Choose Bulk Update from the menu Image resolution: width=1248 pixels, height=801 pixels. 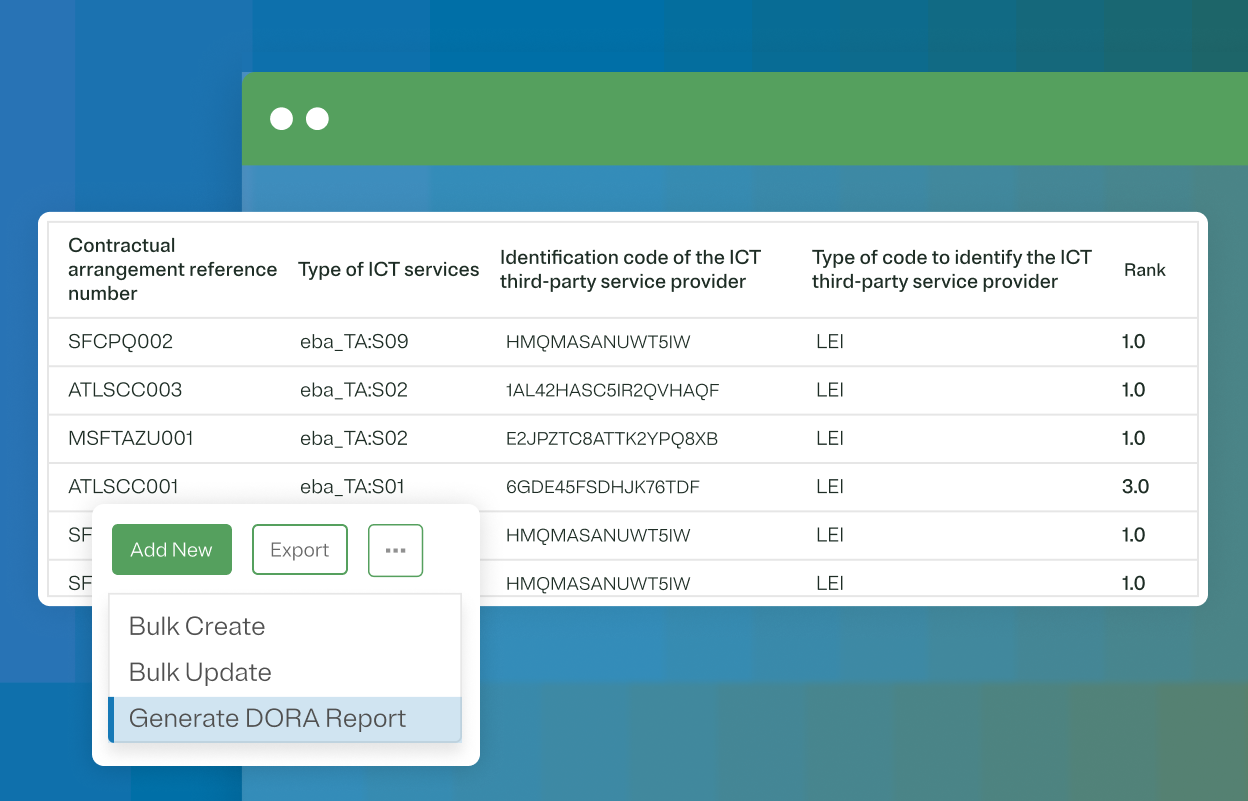click(x=198, y=672)
